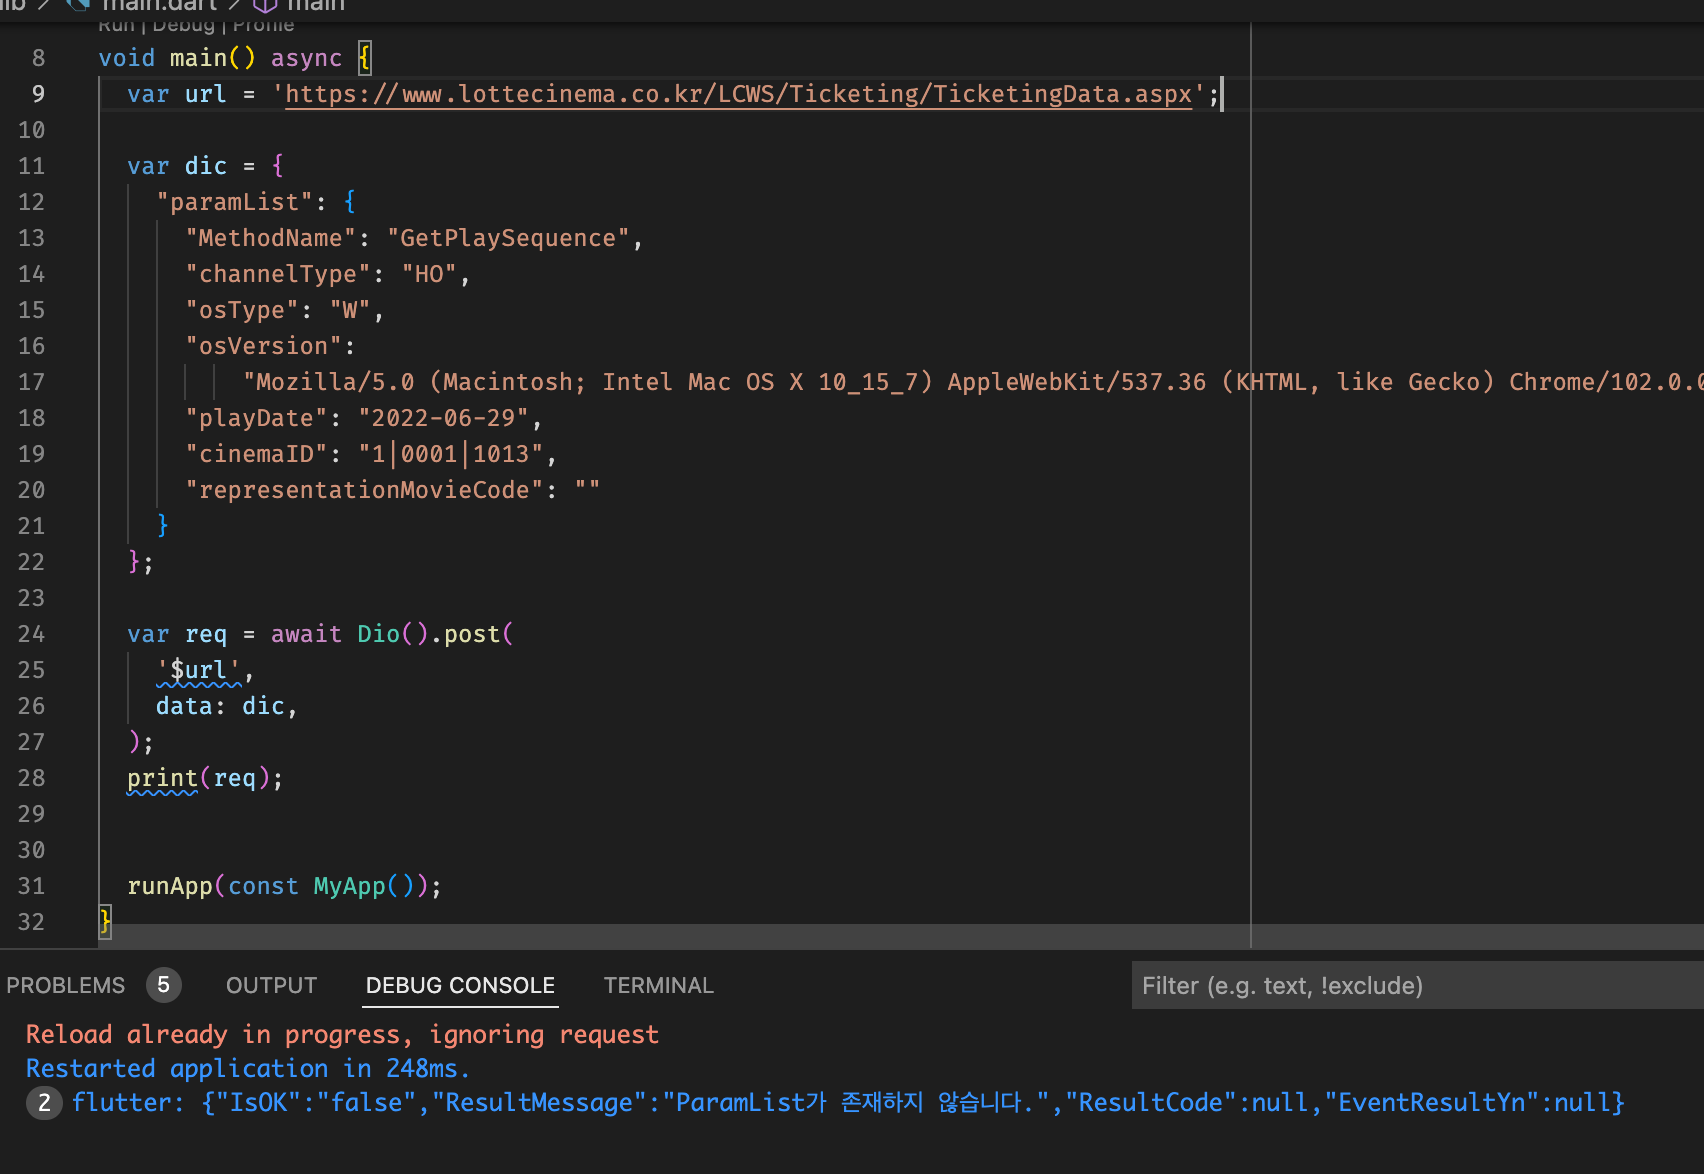1704x1174 pixels.
Task: Click the MyApp() constructor on line 31
Action: (364, 886)
